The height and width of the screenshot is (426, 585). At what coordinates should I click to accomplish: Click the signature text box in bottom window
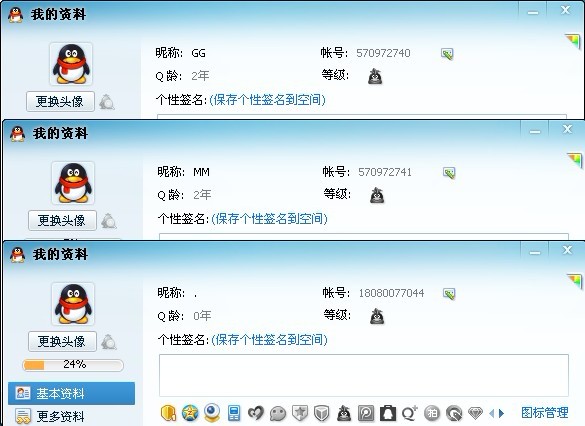pyautogui.click(x=364, y=375)
